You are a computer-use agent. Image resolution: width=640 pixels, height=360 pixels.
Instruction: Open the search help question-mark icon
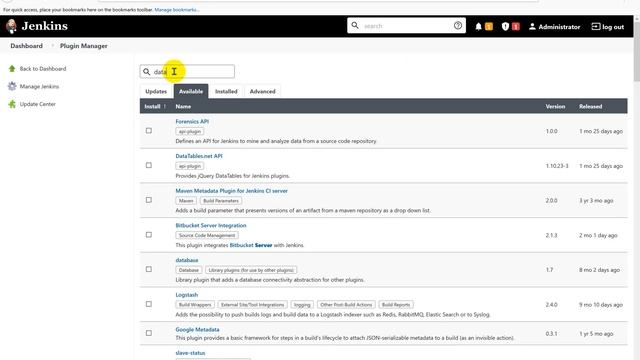pyautogui.click(x=458, y=25)
